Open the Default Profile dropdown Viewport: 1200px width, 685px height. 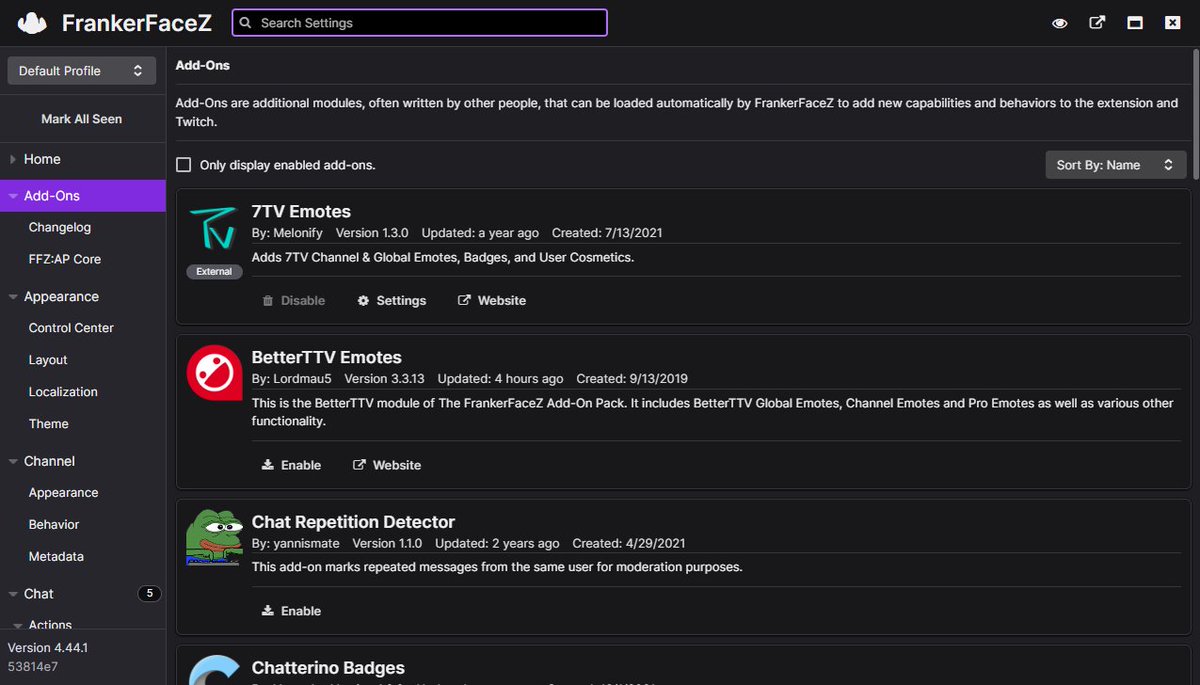(81, 71)
